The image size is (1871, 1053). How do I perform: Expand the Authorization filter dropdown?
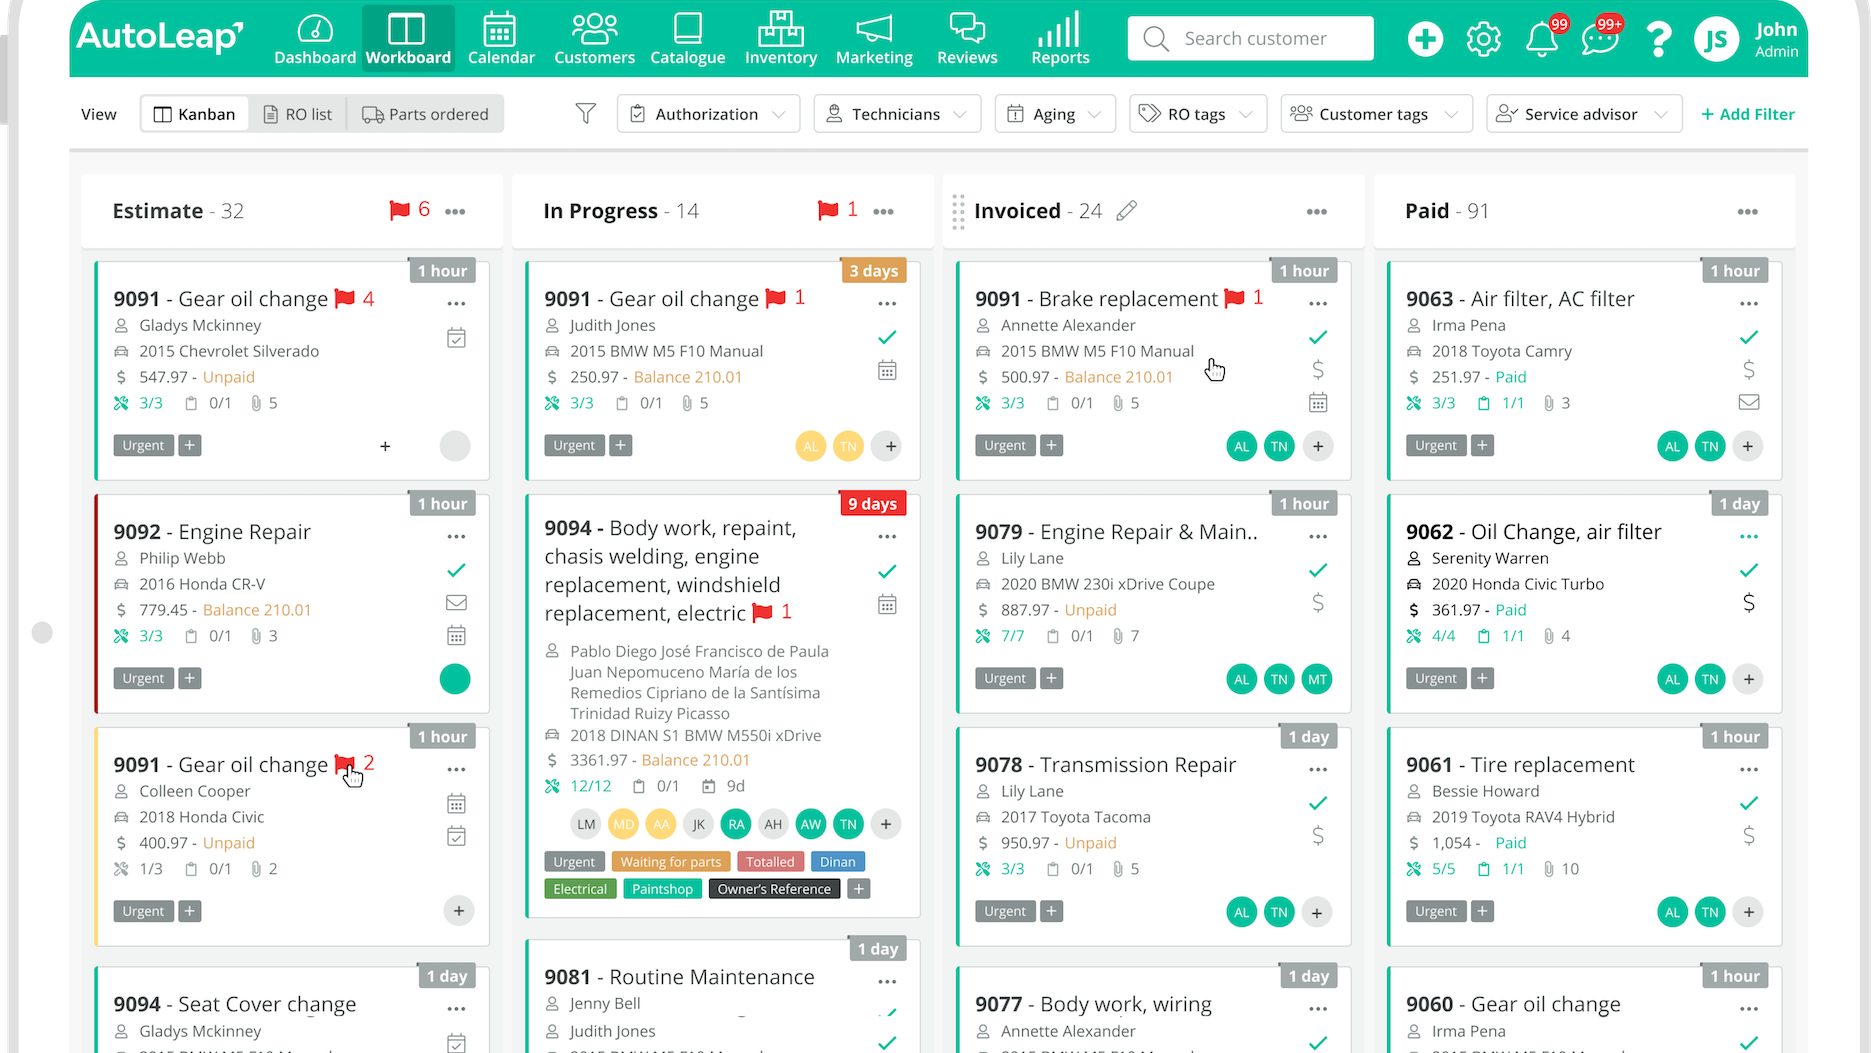[x=708, y=114]
